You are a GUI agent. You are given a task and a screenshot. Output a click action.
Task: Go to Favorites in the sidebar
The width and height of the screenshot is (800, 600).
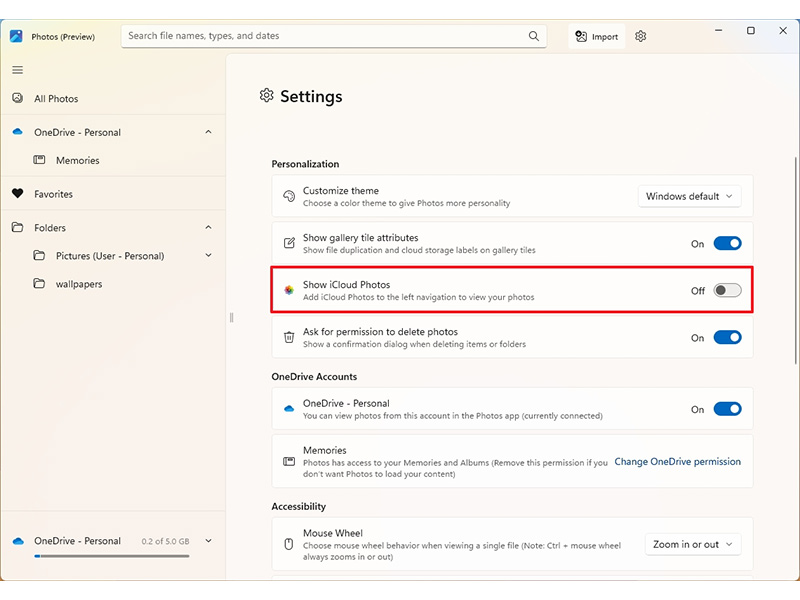(x=113, y=194)
